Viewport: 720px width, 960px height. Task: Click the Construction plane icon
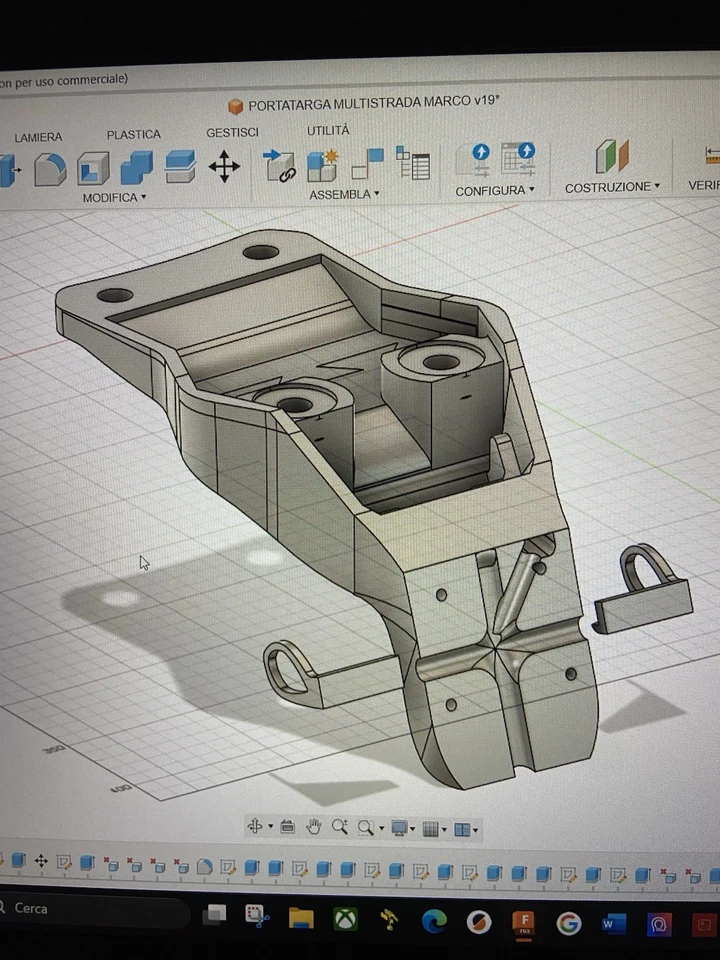tap(611, 157)
